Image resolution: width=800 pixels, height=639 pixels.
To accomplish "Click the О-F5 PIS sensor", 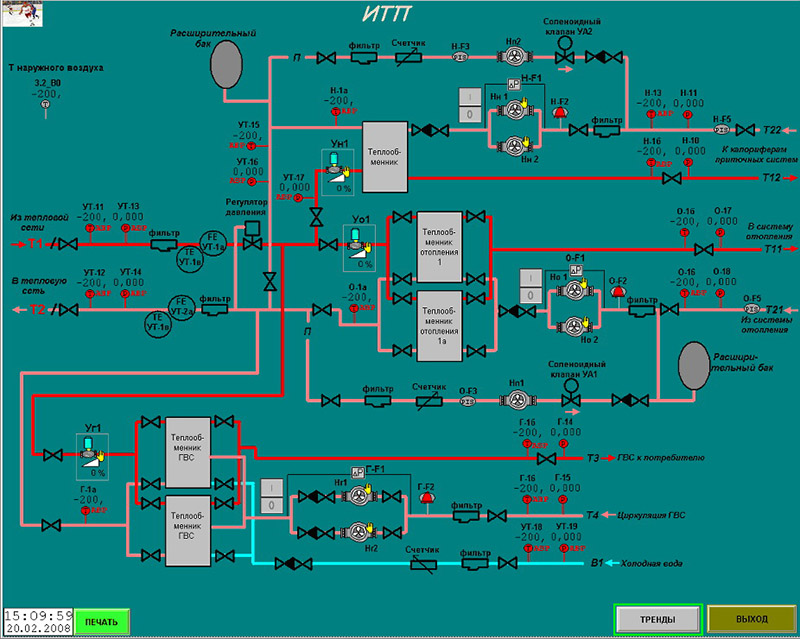I will (x=752, y=308).
